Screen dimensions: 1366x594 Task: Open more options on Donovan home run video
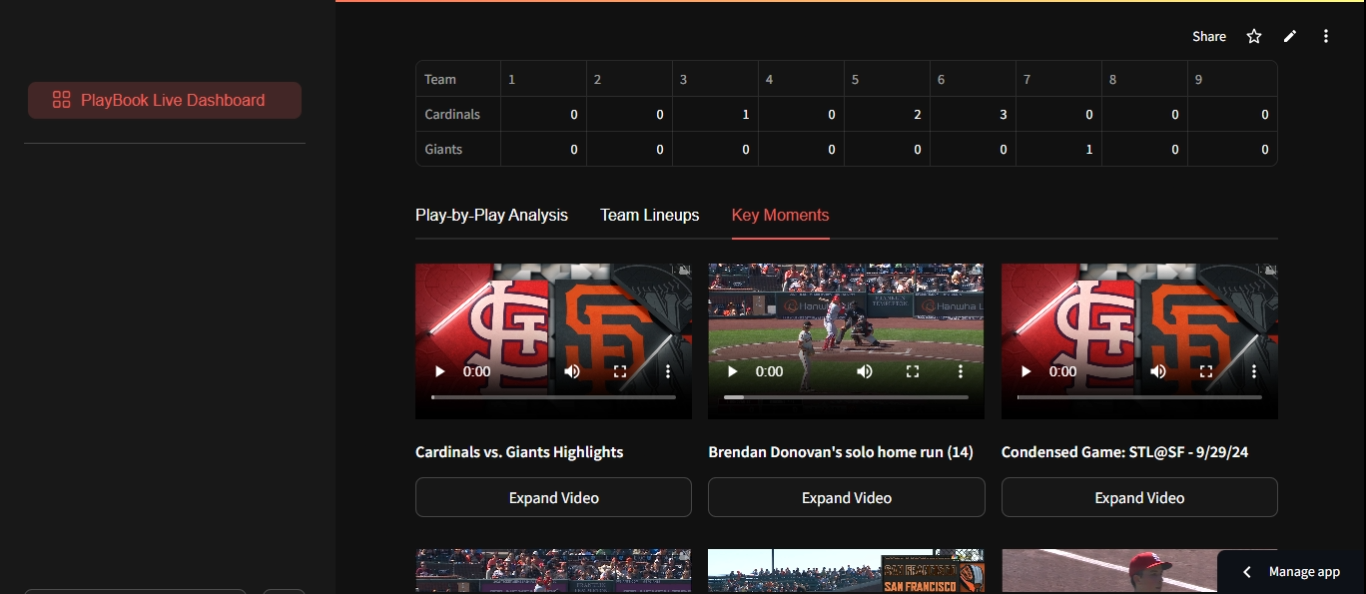click(961, 371)
